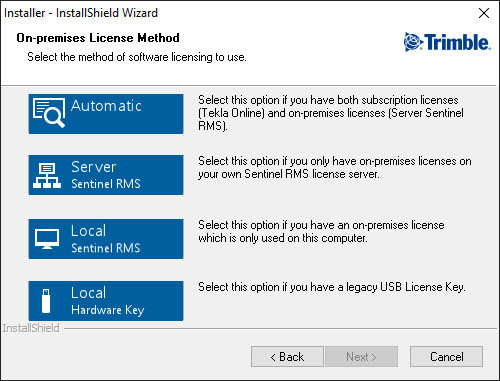Click the InstallShield label at the bottom
The height and width of the screenshot is (381, 500).
click(x=31, y=328)
